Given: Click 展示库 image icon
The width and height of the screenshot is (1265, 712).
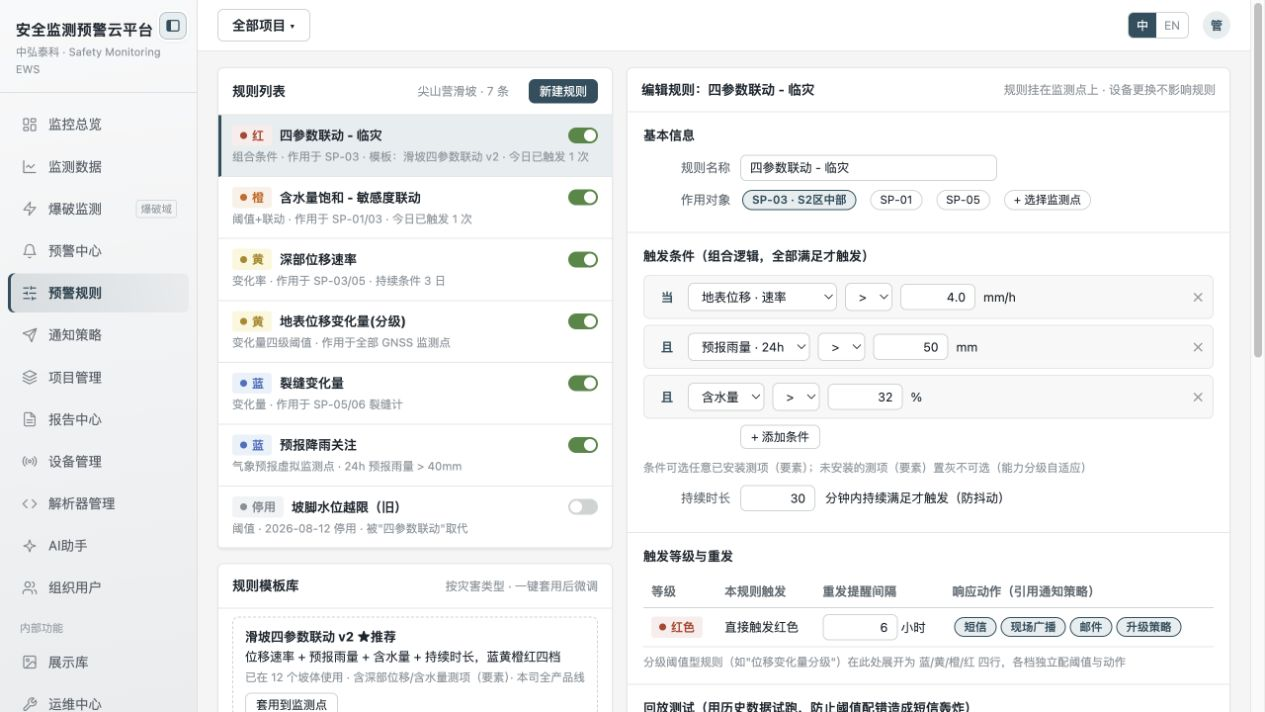Looking at the screenshot, I should [x=30, y=662].
